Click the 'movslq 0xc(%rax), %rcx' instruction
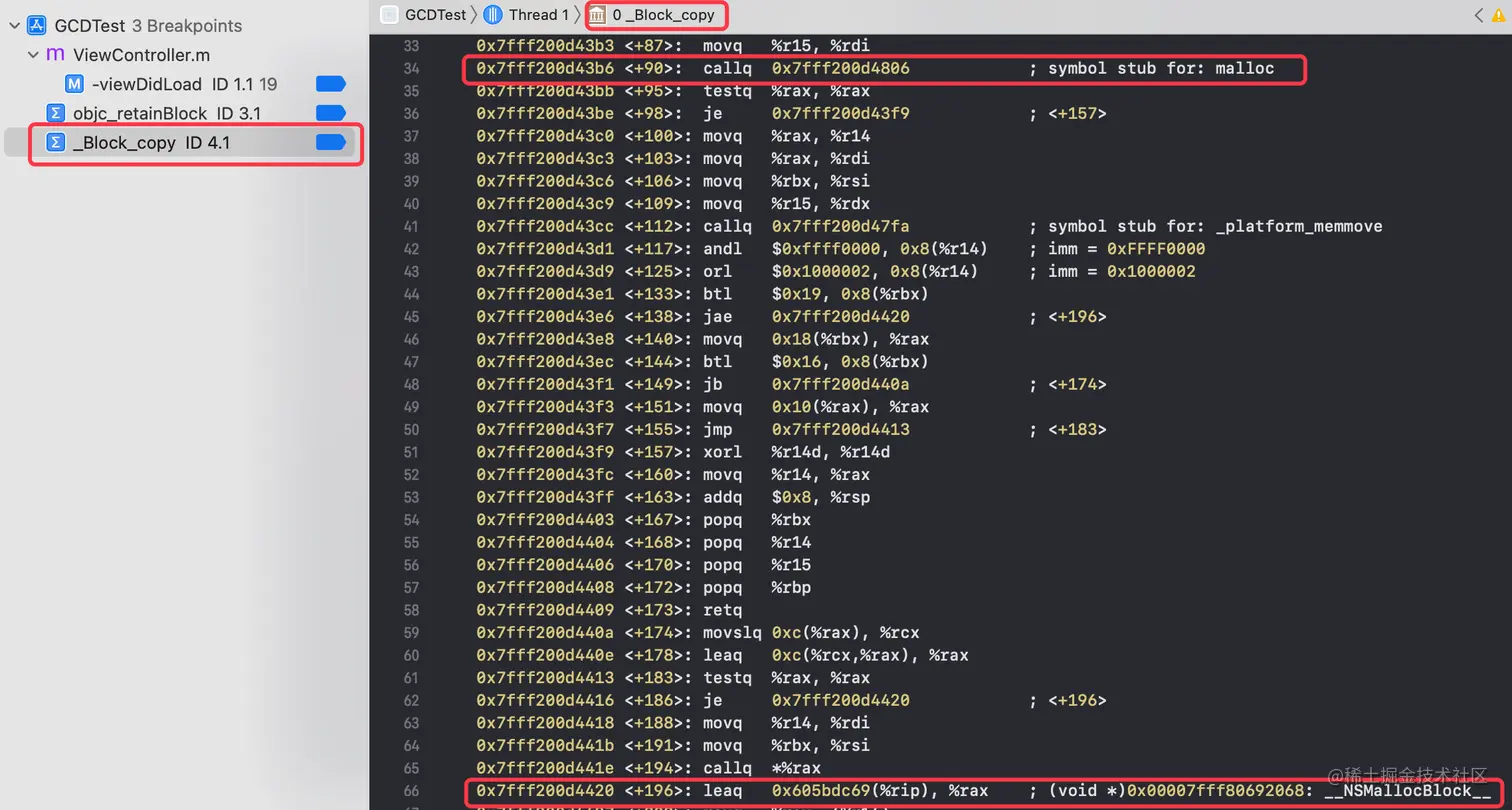Viewport: 1512px width, 810px height. point(811,633)
